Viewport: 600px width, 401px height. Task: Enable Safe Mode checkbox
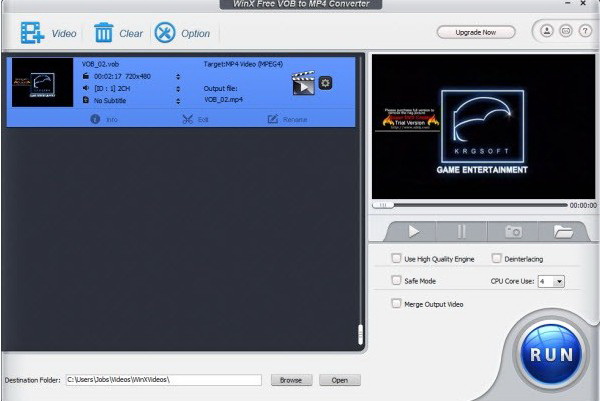tap(396, 280)
